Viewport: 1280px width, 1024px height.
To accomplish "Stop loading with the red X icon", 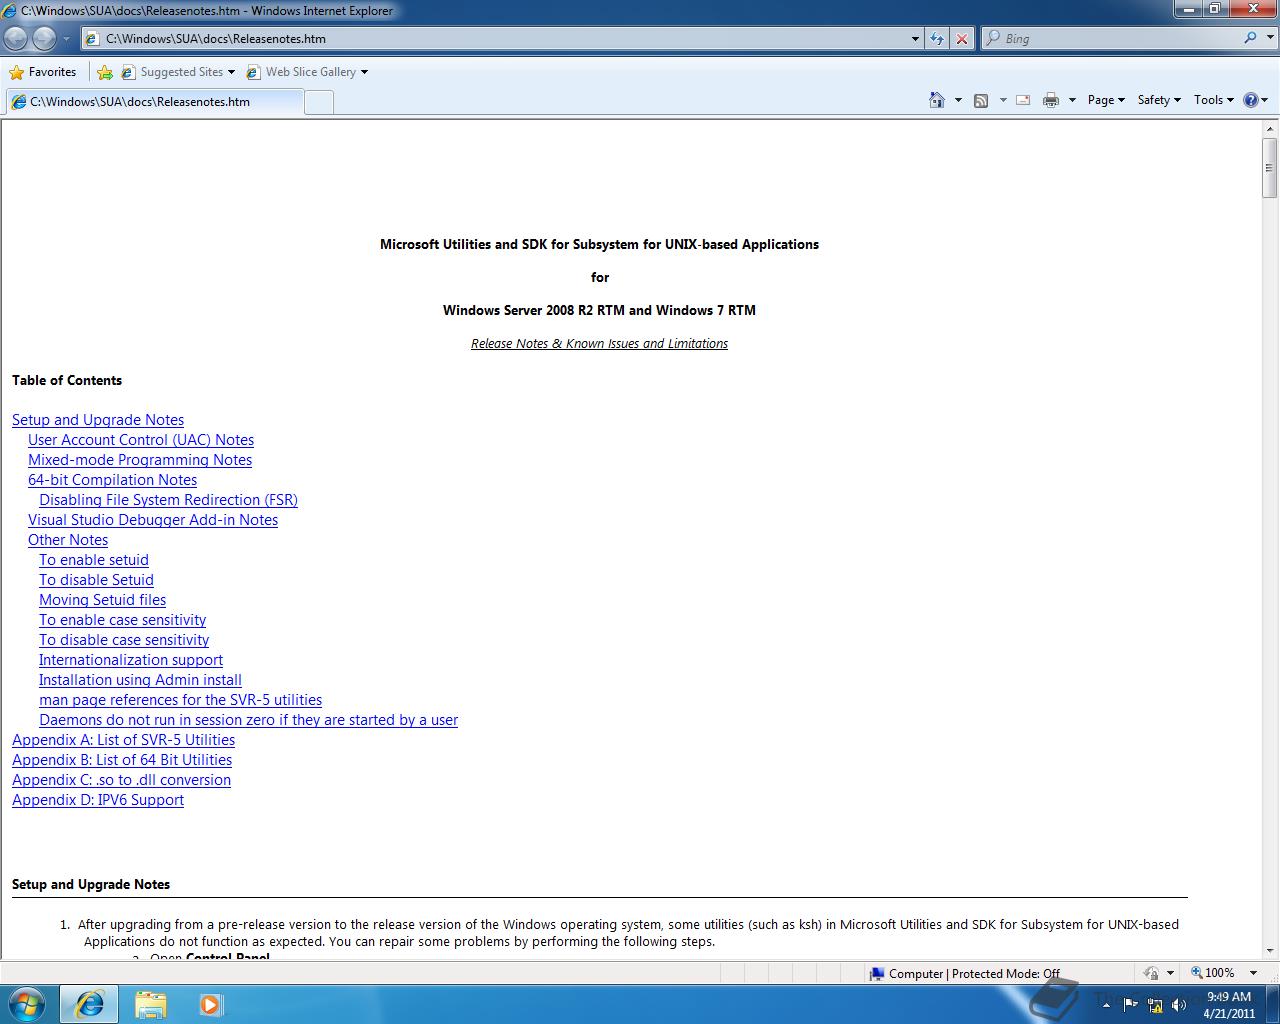I will [962, 39].
